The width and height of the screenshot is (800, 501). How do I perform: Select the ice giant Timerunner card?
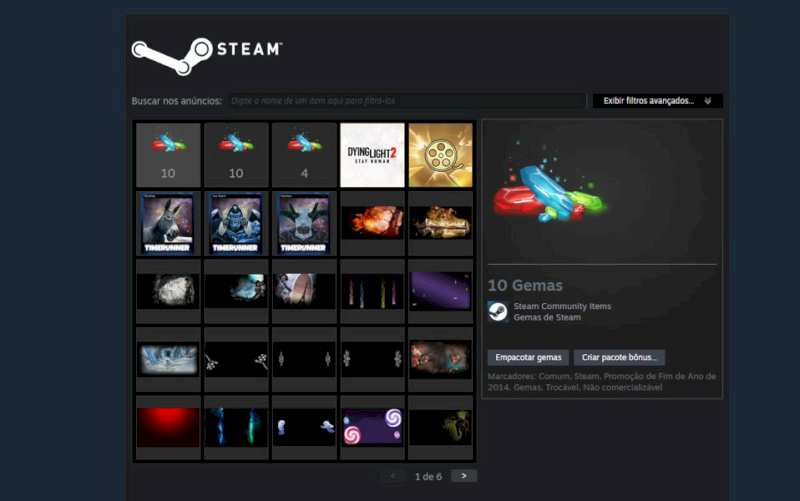236,223
